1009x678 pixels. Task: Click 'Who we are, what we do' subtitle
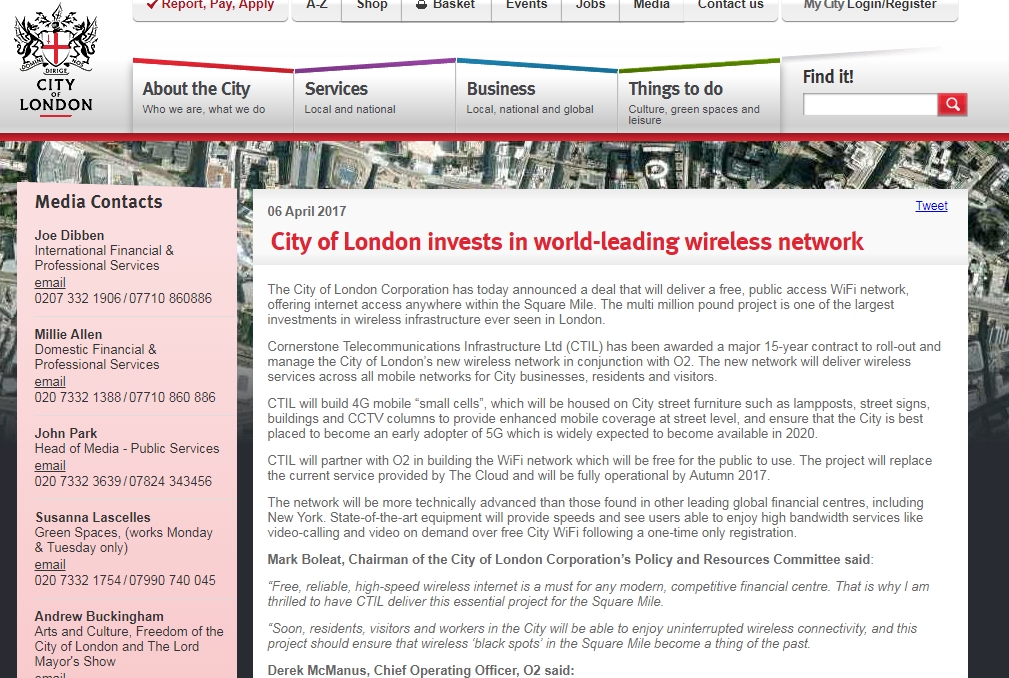tap(204, 109)
